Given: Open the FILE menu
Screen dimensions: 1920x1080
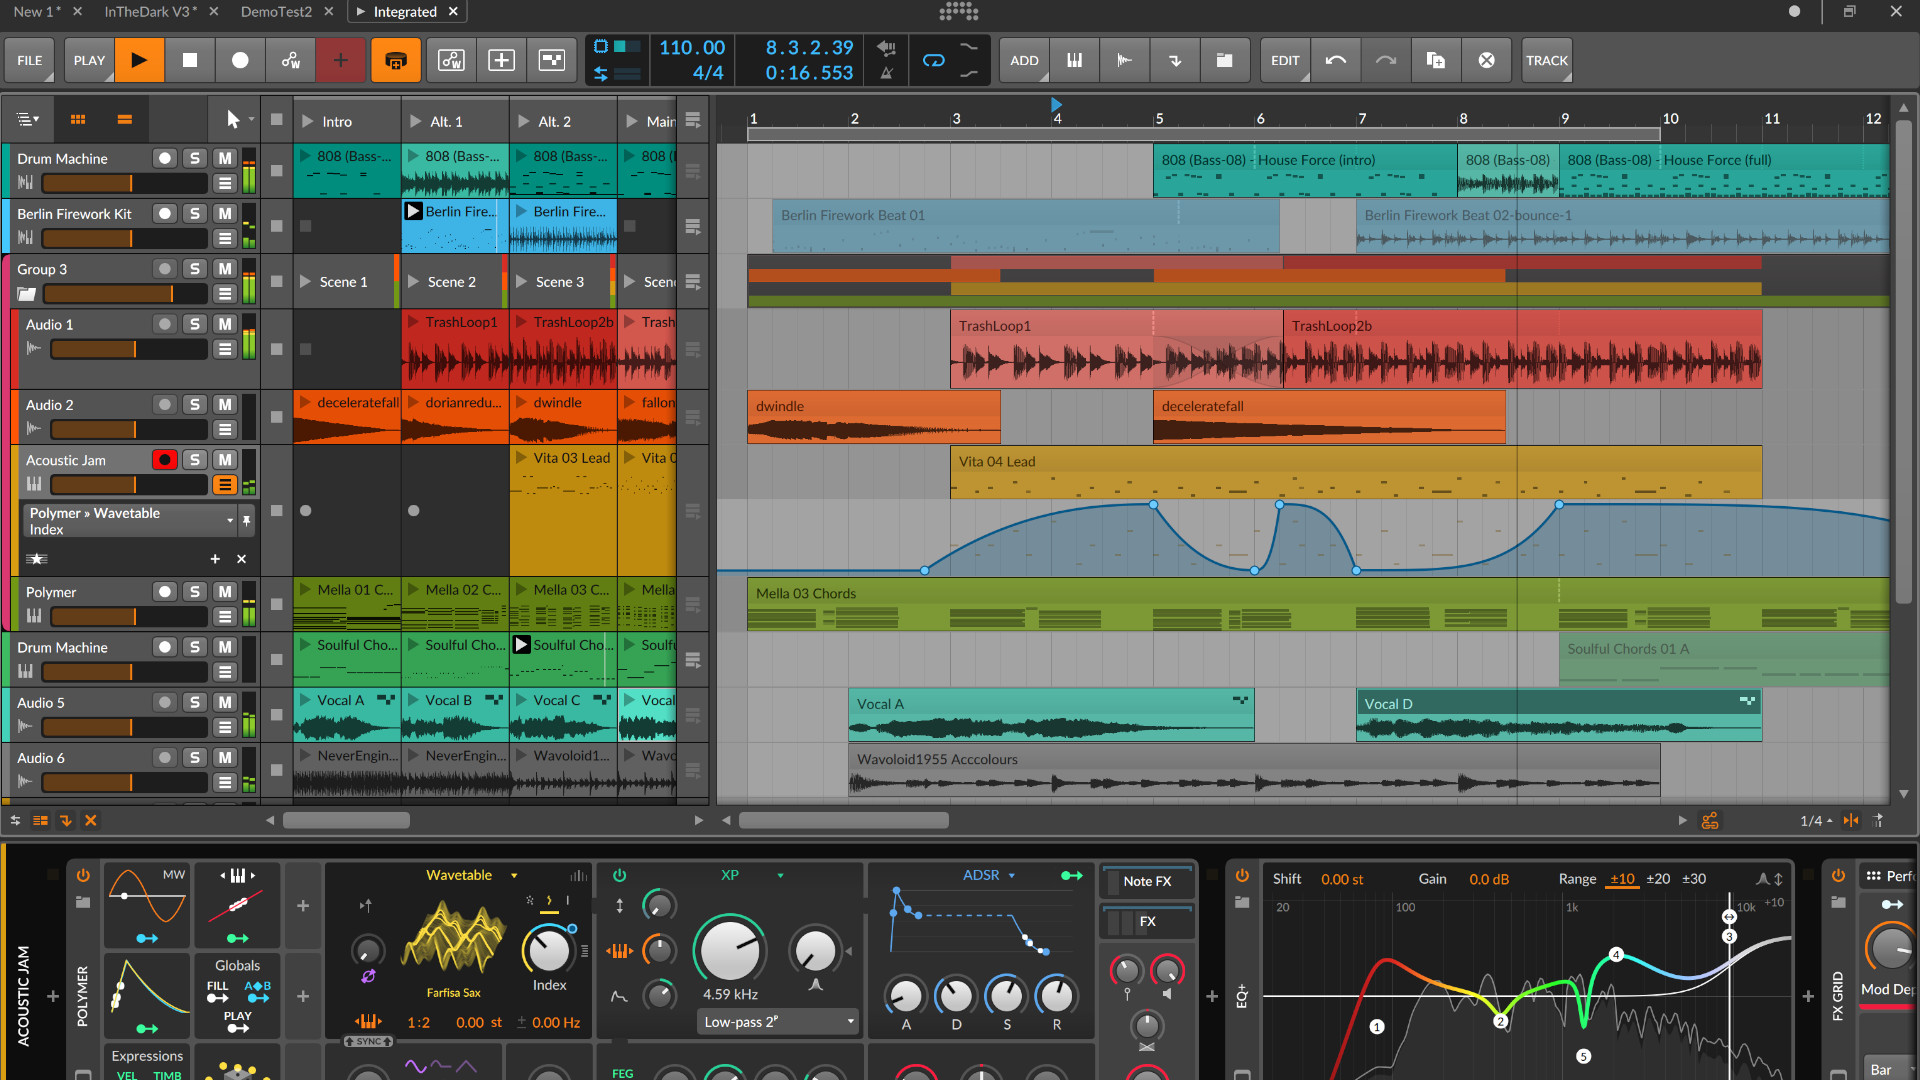Looking at the screenshot, I should [x=30, y=60].
